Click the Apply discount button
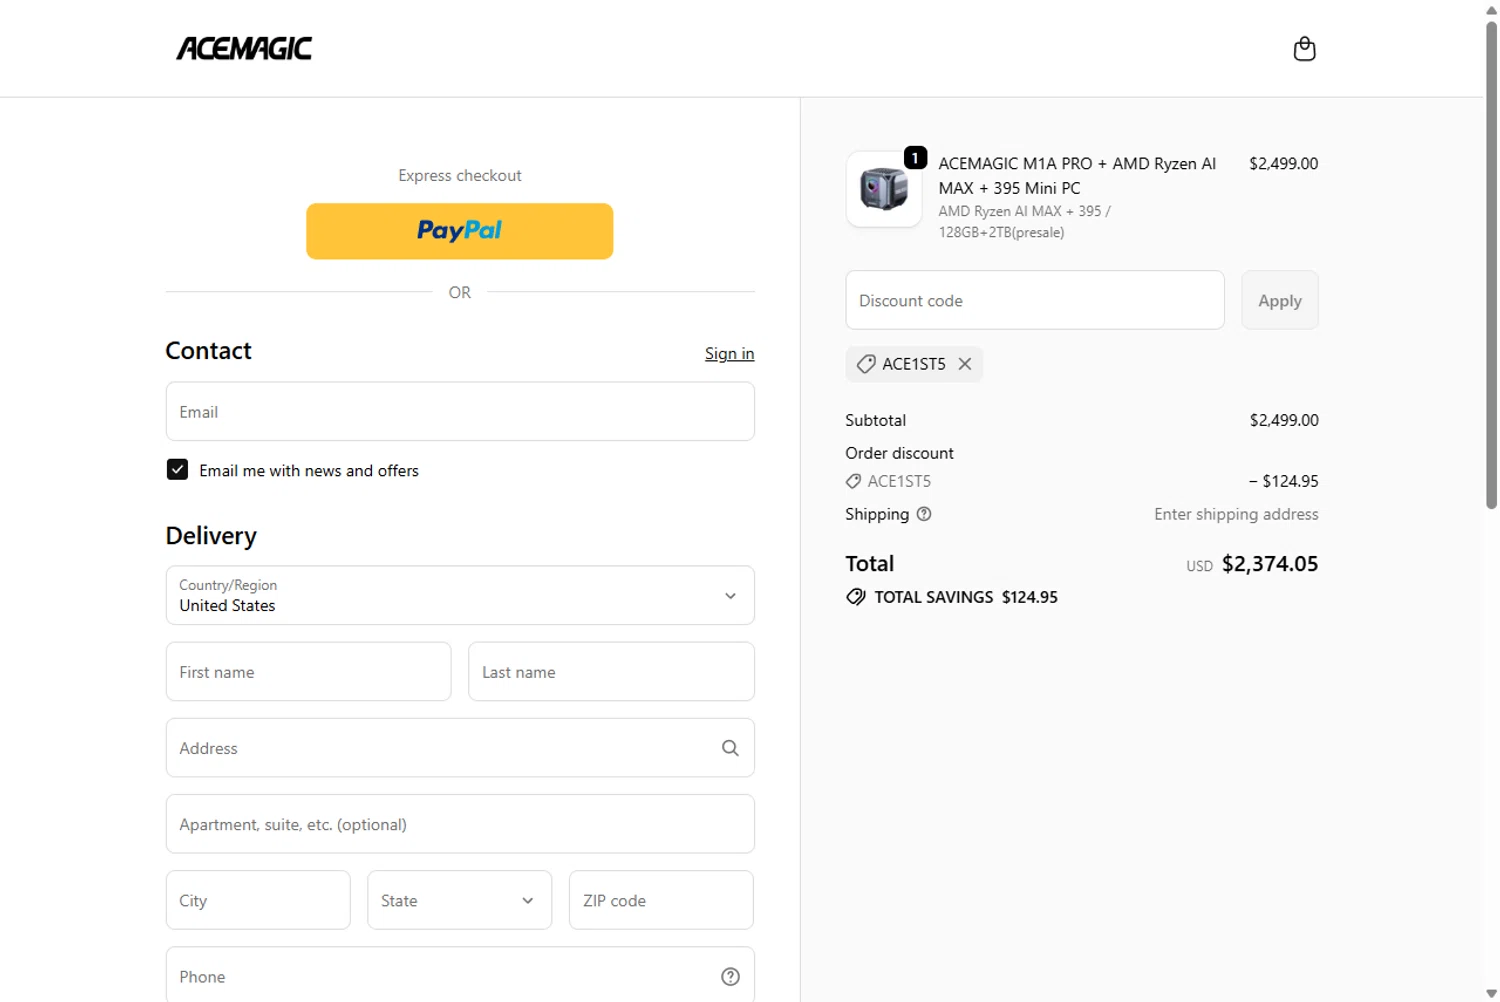This screenshot has height=1002, width=1500. (x=1279, y=300)
